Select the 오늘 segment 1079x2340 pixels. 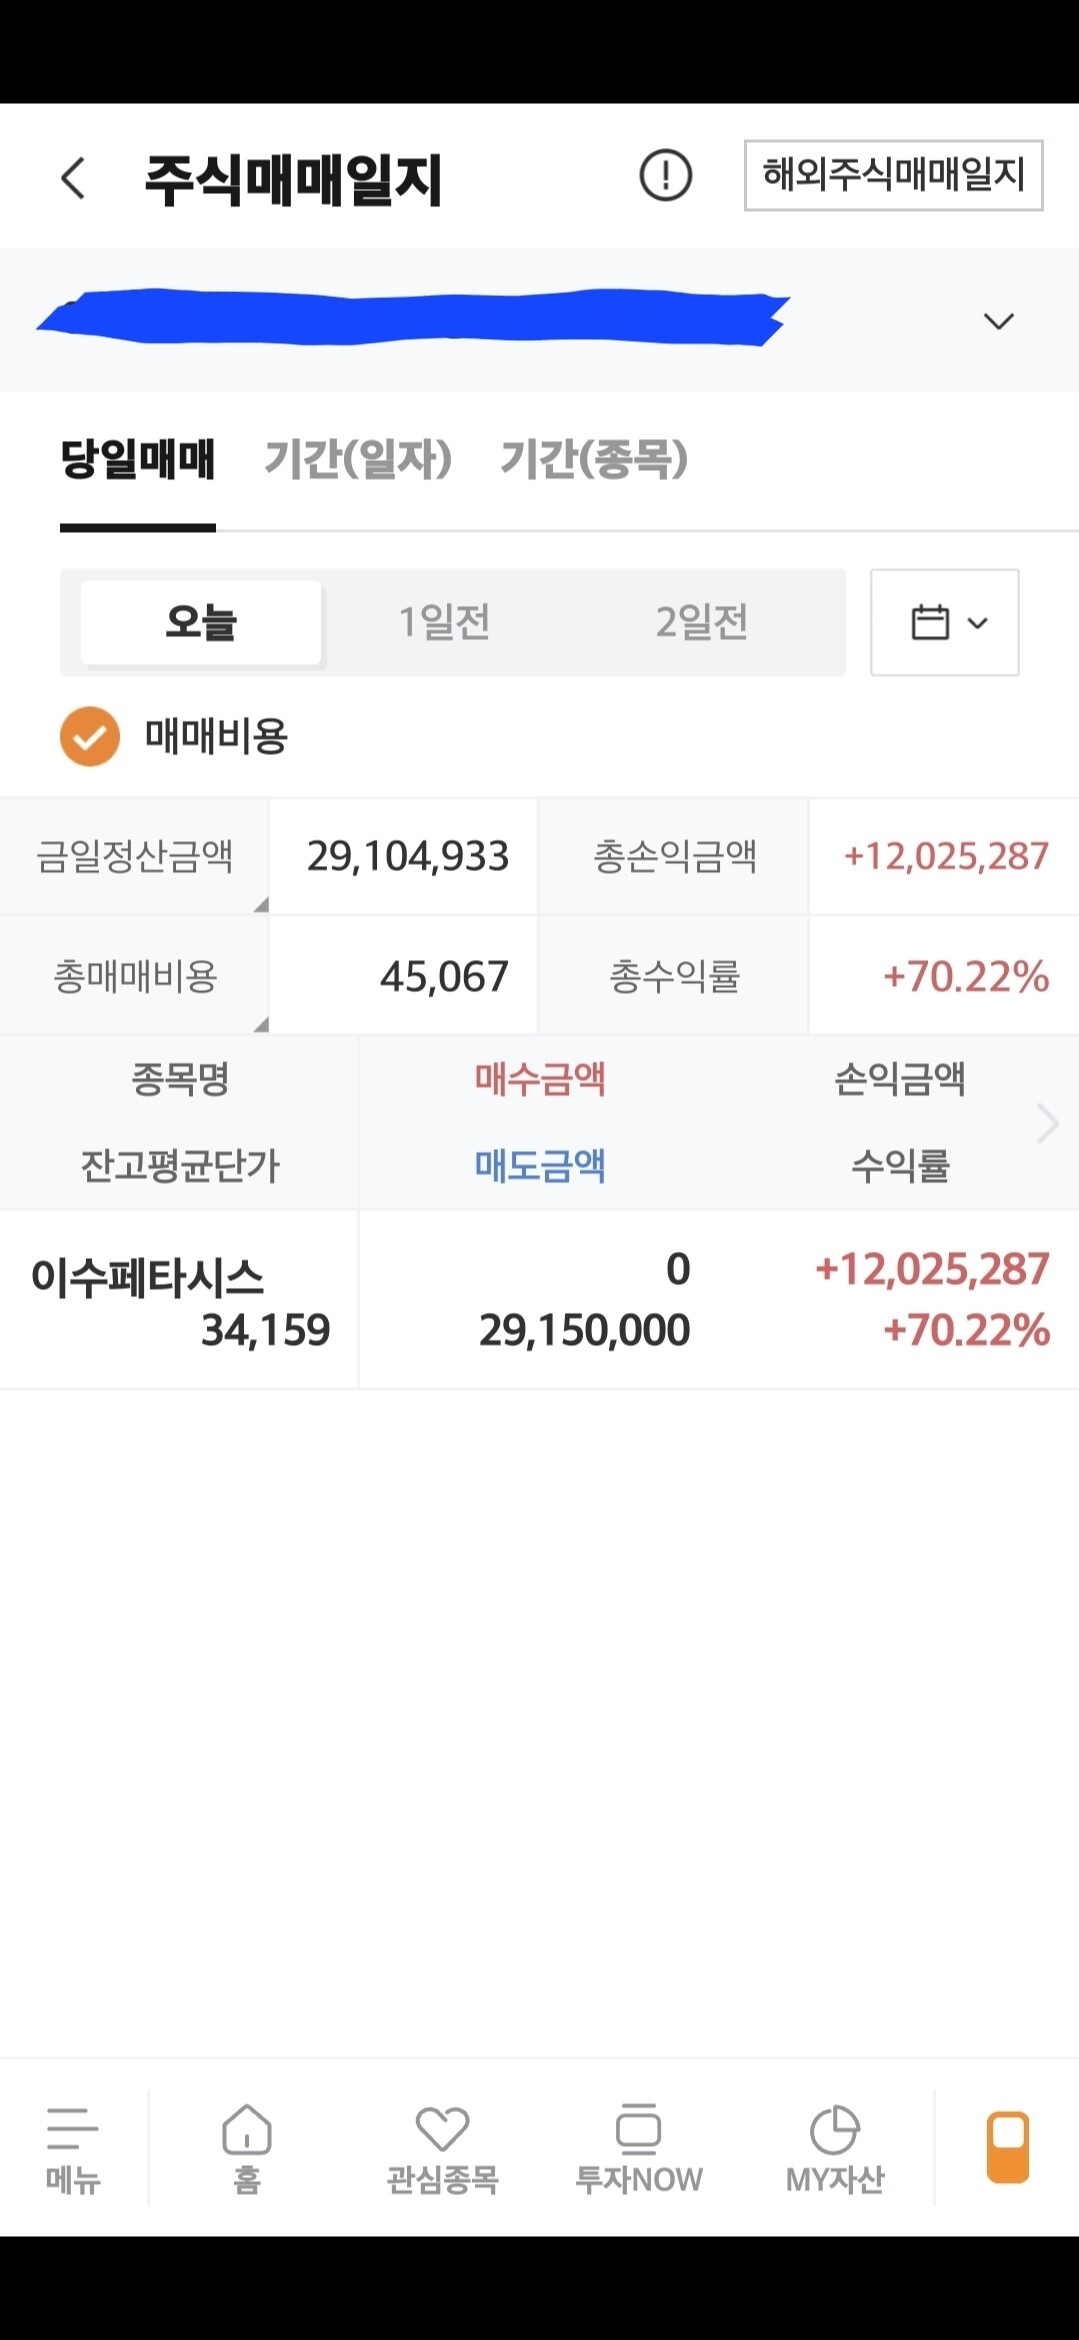201,622
